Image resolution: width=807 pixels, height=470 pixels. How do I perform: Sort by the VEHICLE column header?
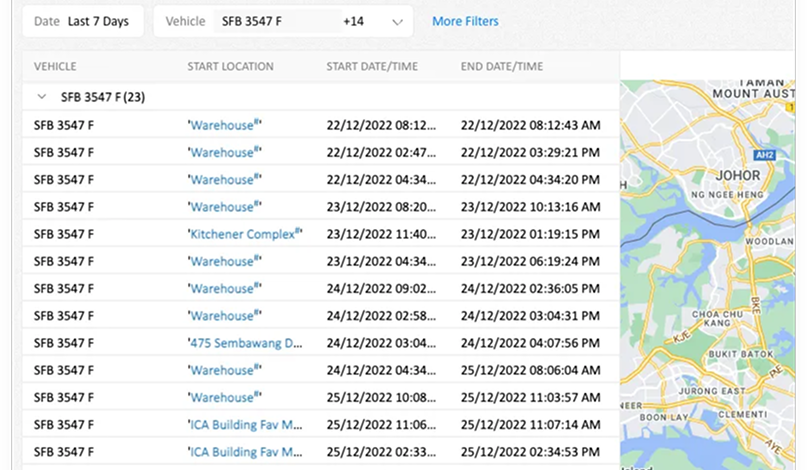[x=55, y=66]
